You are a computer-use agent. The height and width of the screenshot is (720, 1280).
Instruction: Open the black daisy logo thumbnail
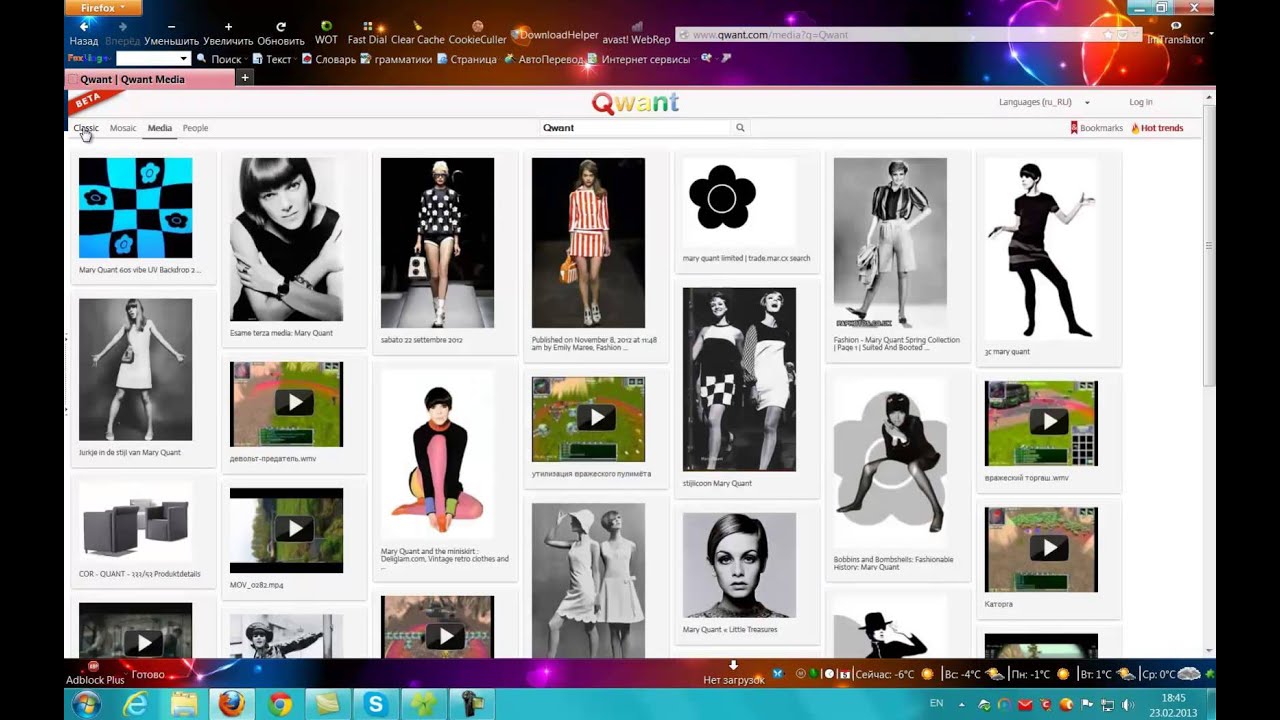(739, 202)
